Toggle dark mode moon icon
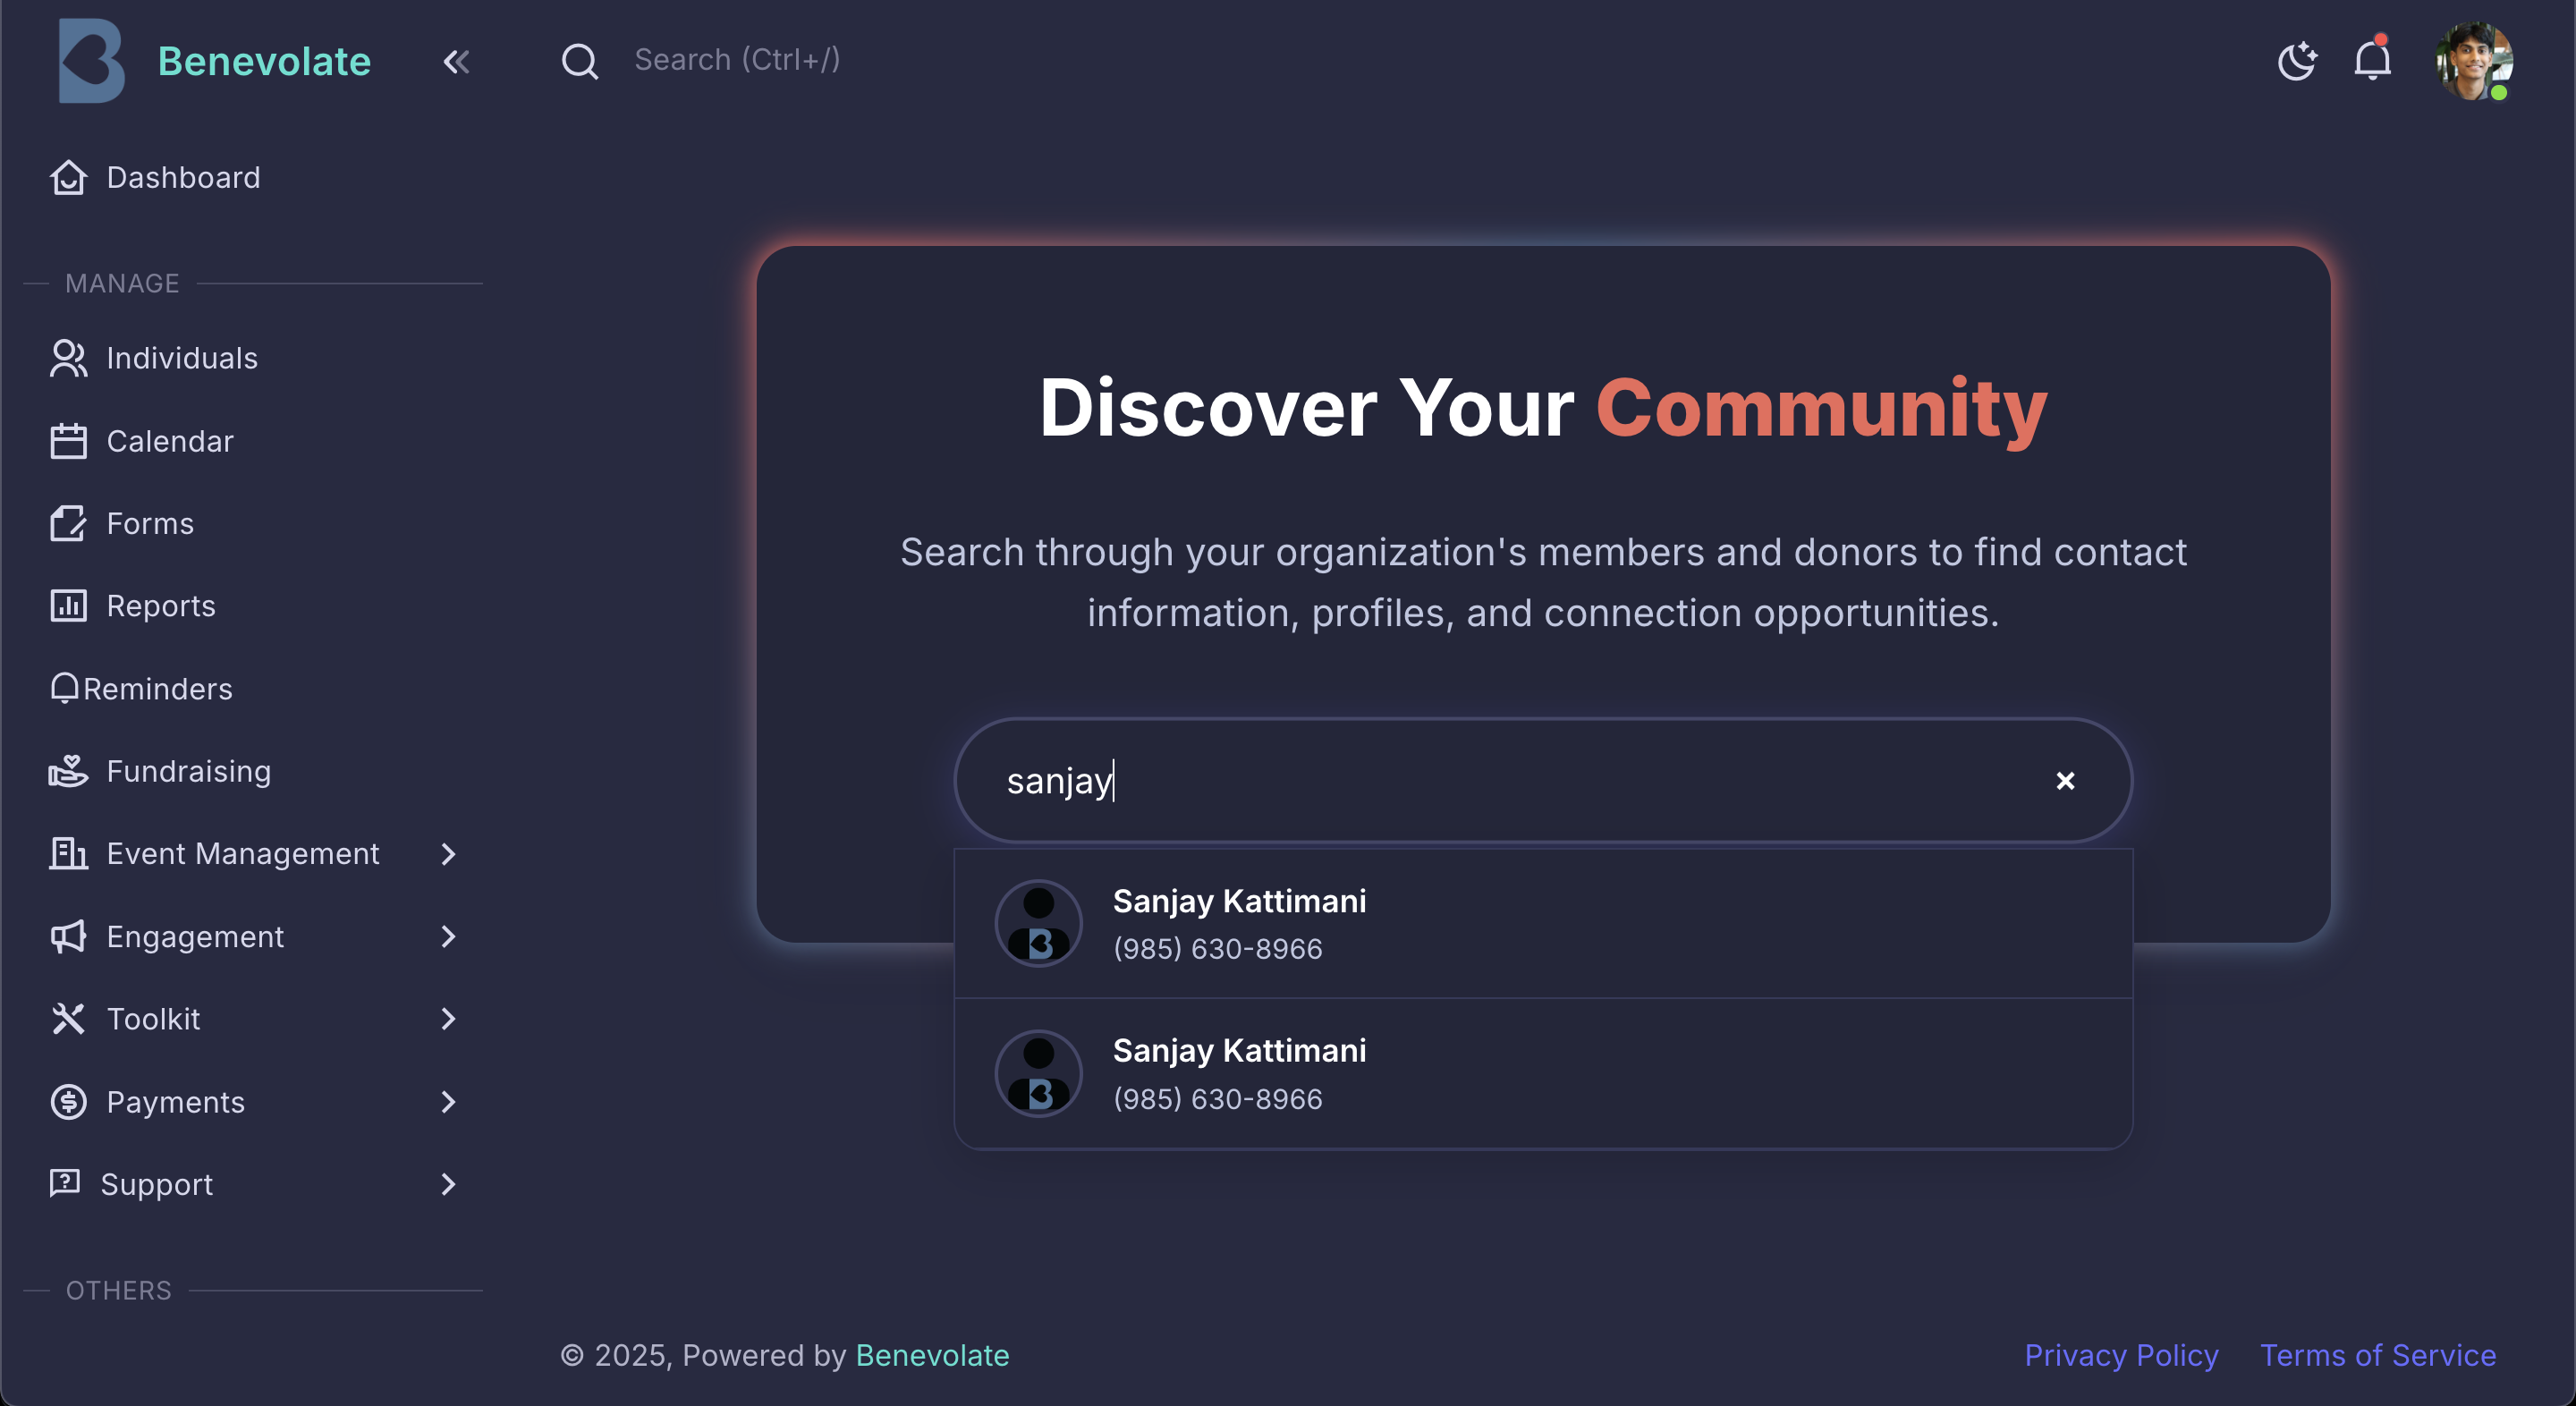This screenshot has height=1406, width=2576. coord(2296,61)
